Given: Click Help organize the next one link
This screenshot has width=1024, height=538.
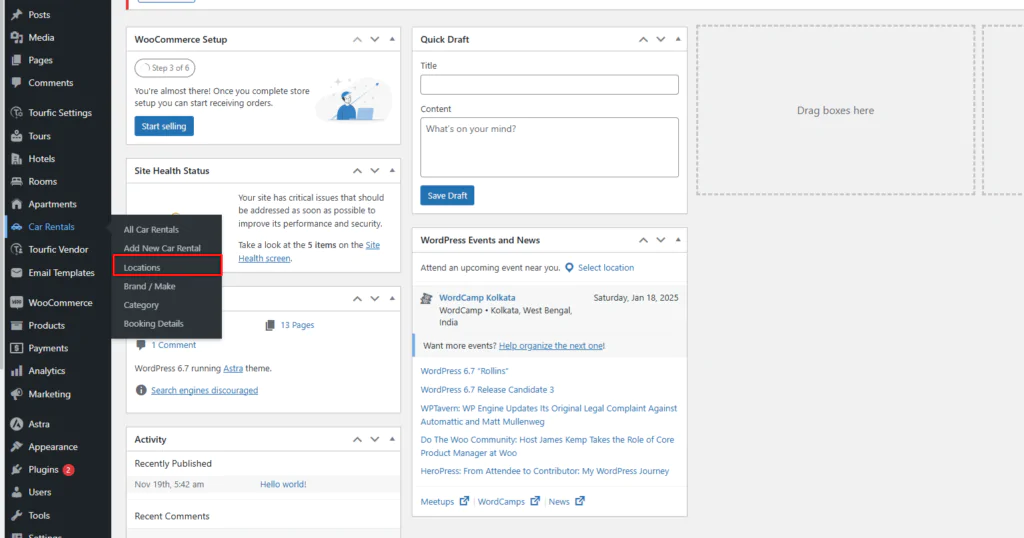Looking at the screenshot, I should [x=552, y=345].
